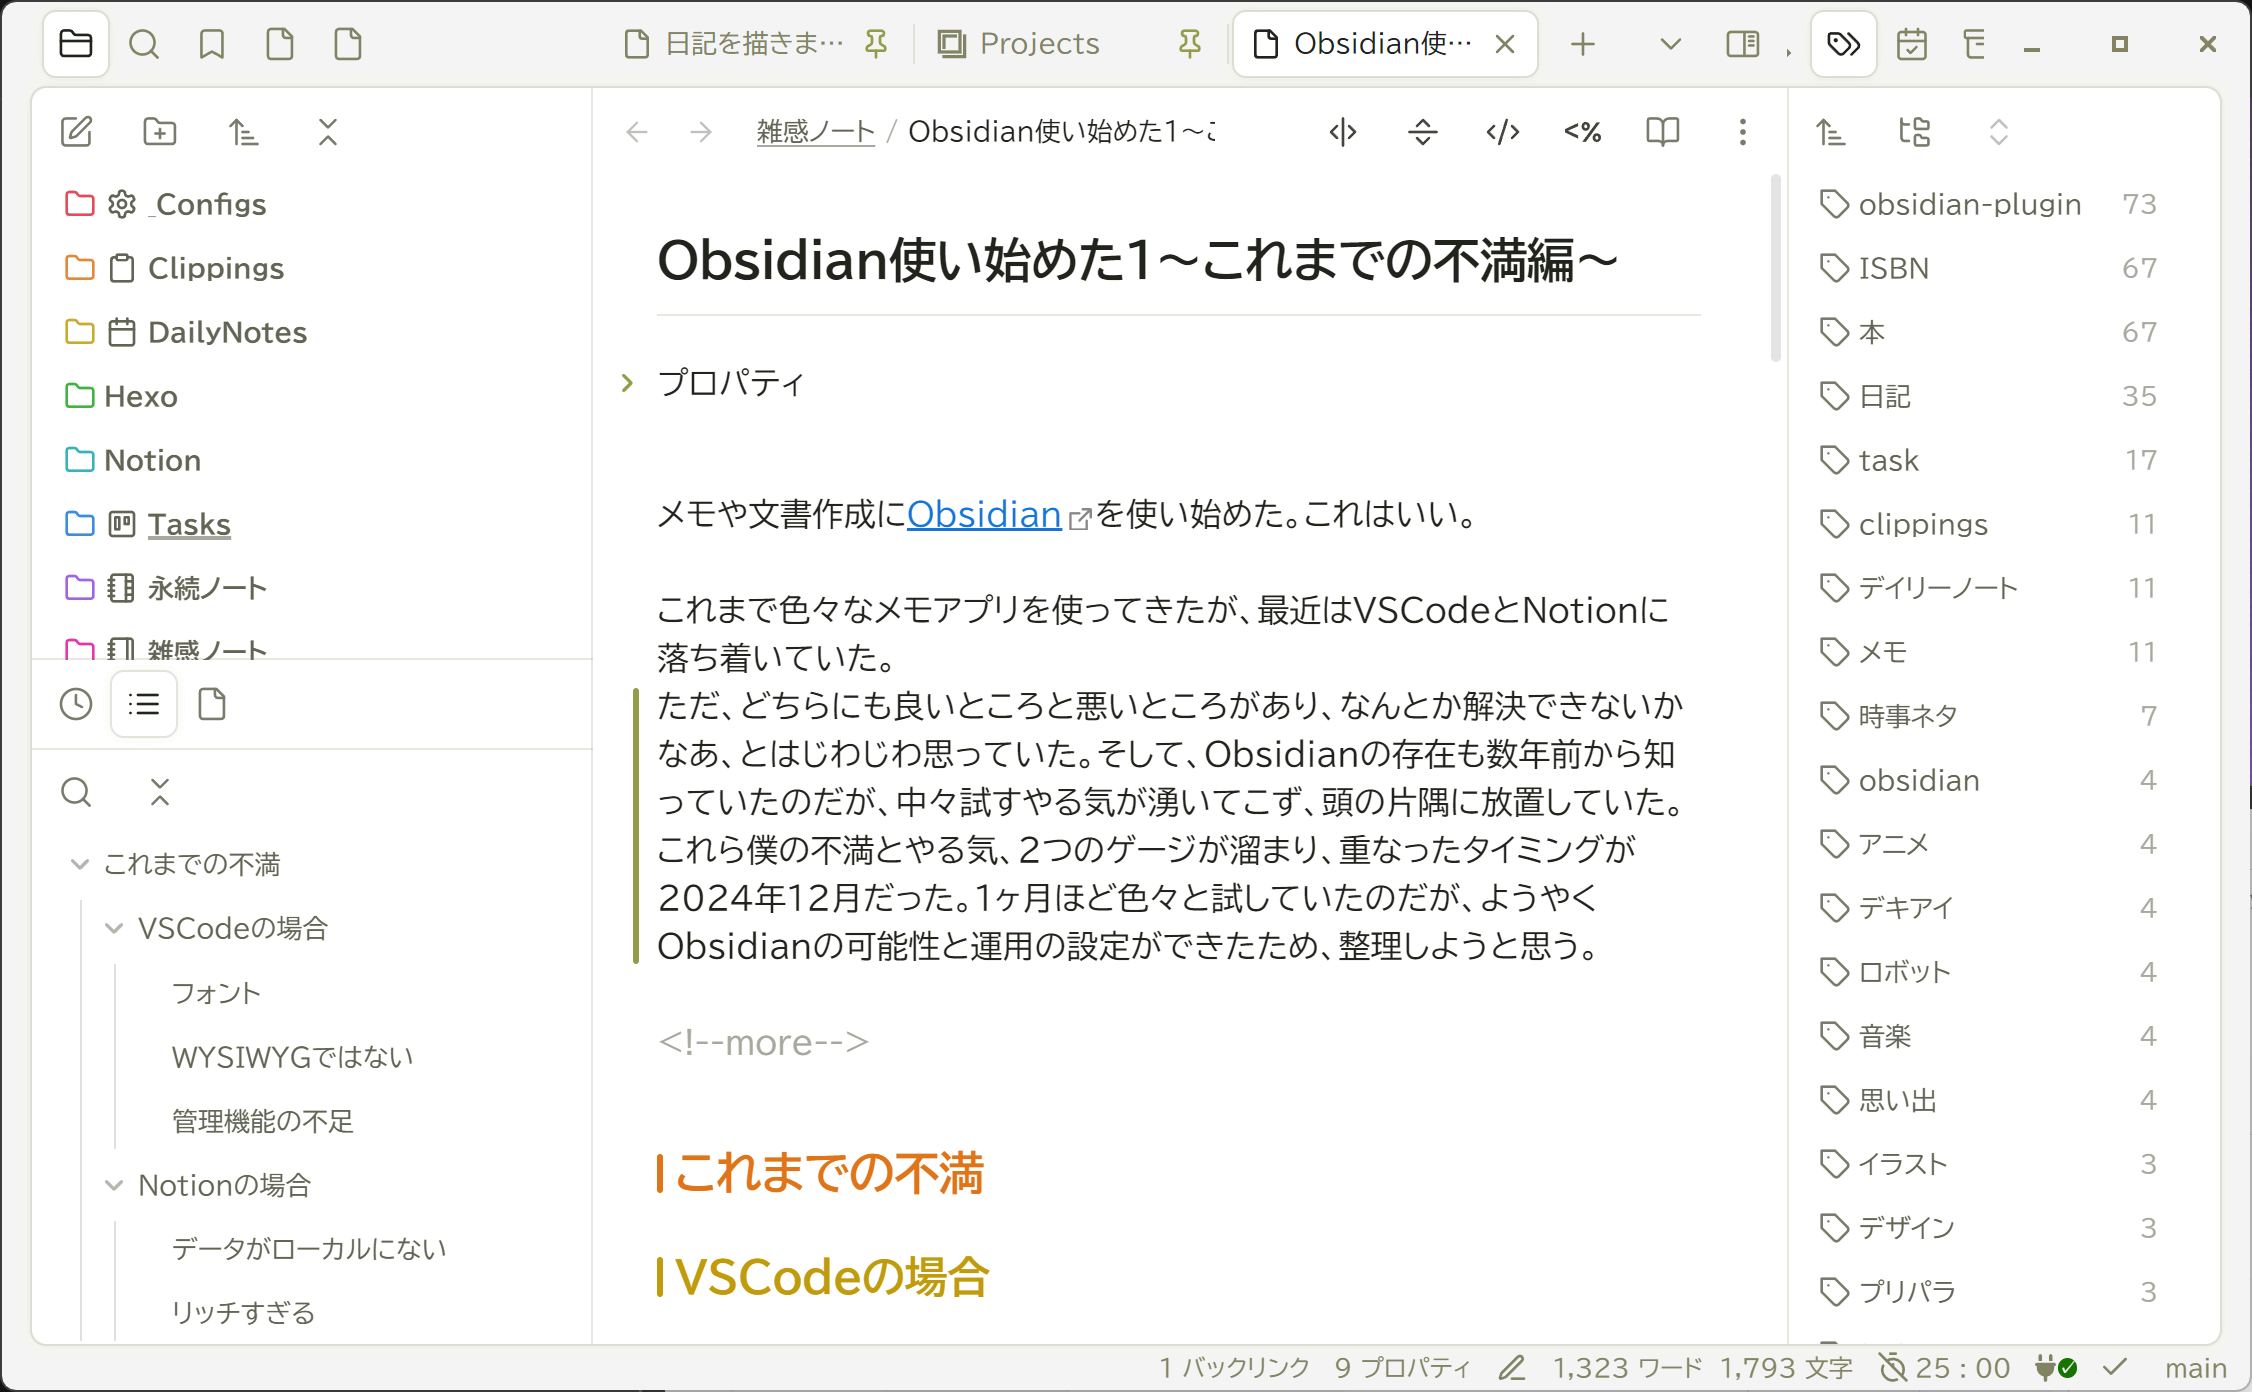
Task: Search headings in outline pane
Action: click(x=76, y=792)
